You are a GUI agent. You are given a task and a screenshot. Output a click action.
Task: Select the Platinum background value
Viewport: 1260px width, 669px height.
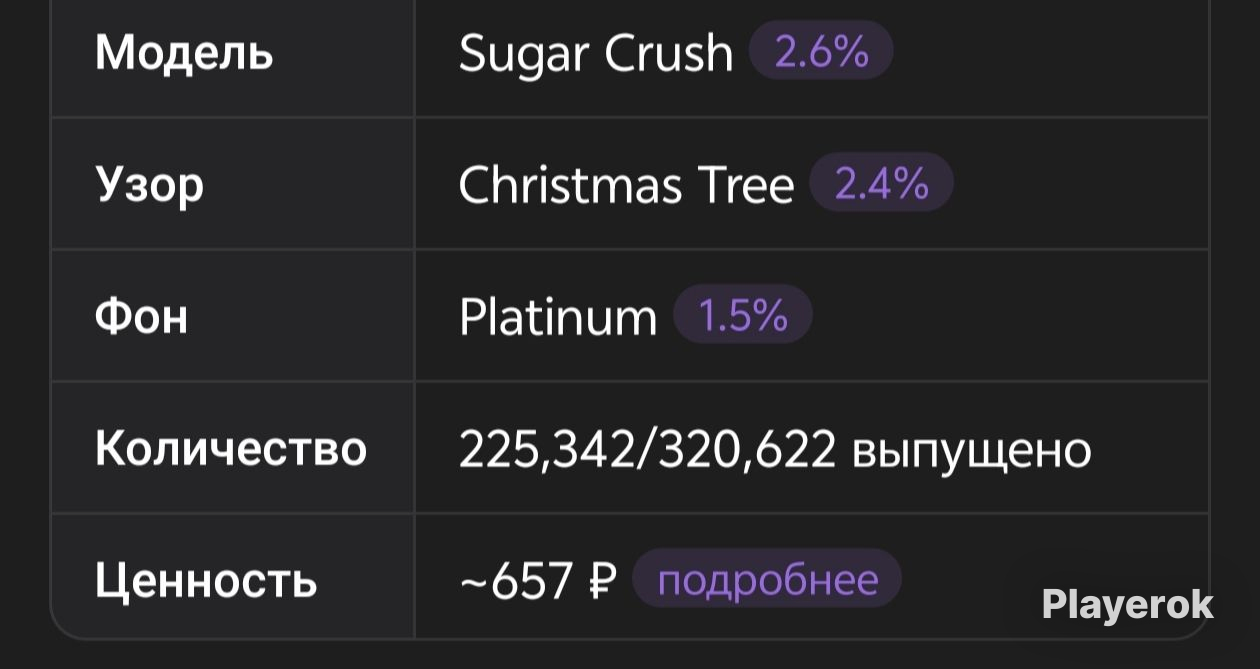(558, 317)
